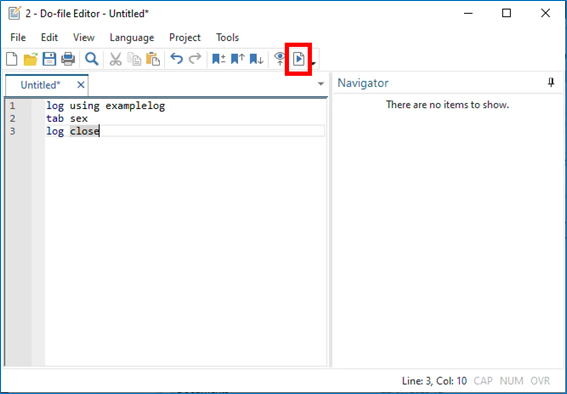The height and width of the screenshot is (394, 567).
Task: Click line number 1 in gutter
Action: pyautogui.click(x=12, y=106)
